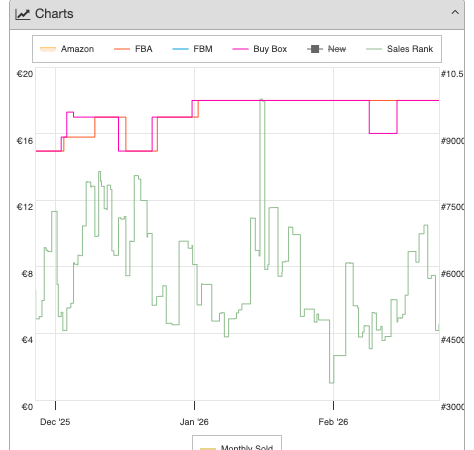Click the Feb '26 axis label
The width and height of the screenshot is (474, 450).
tap(333, 422)
